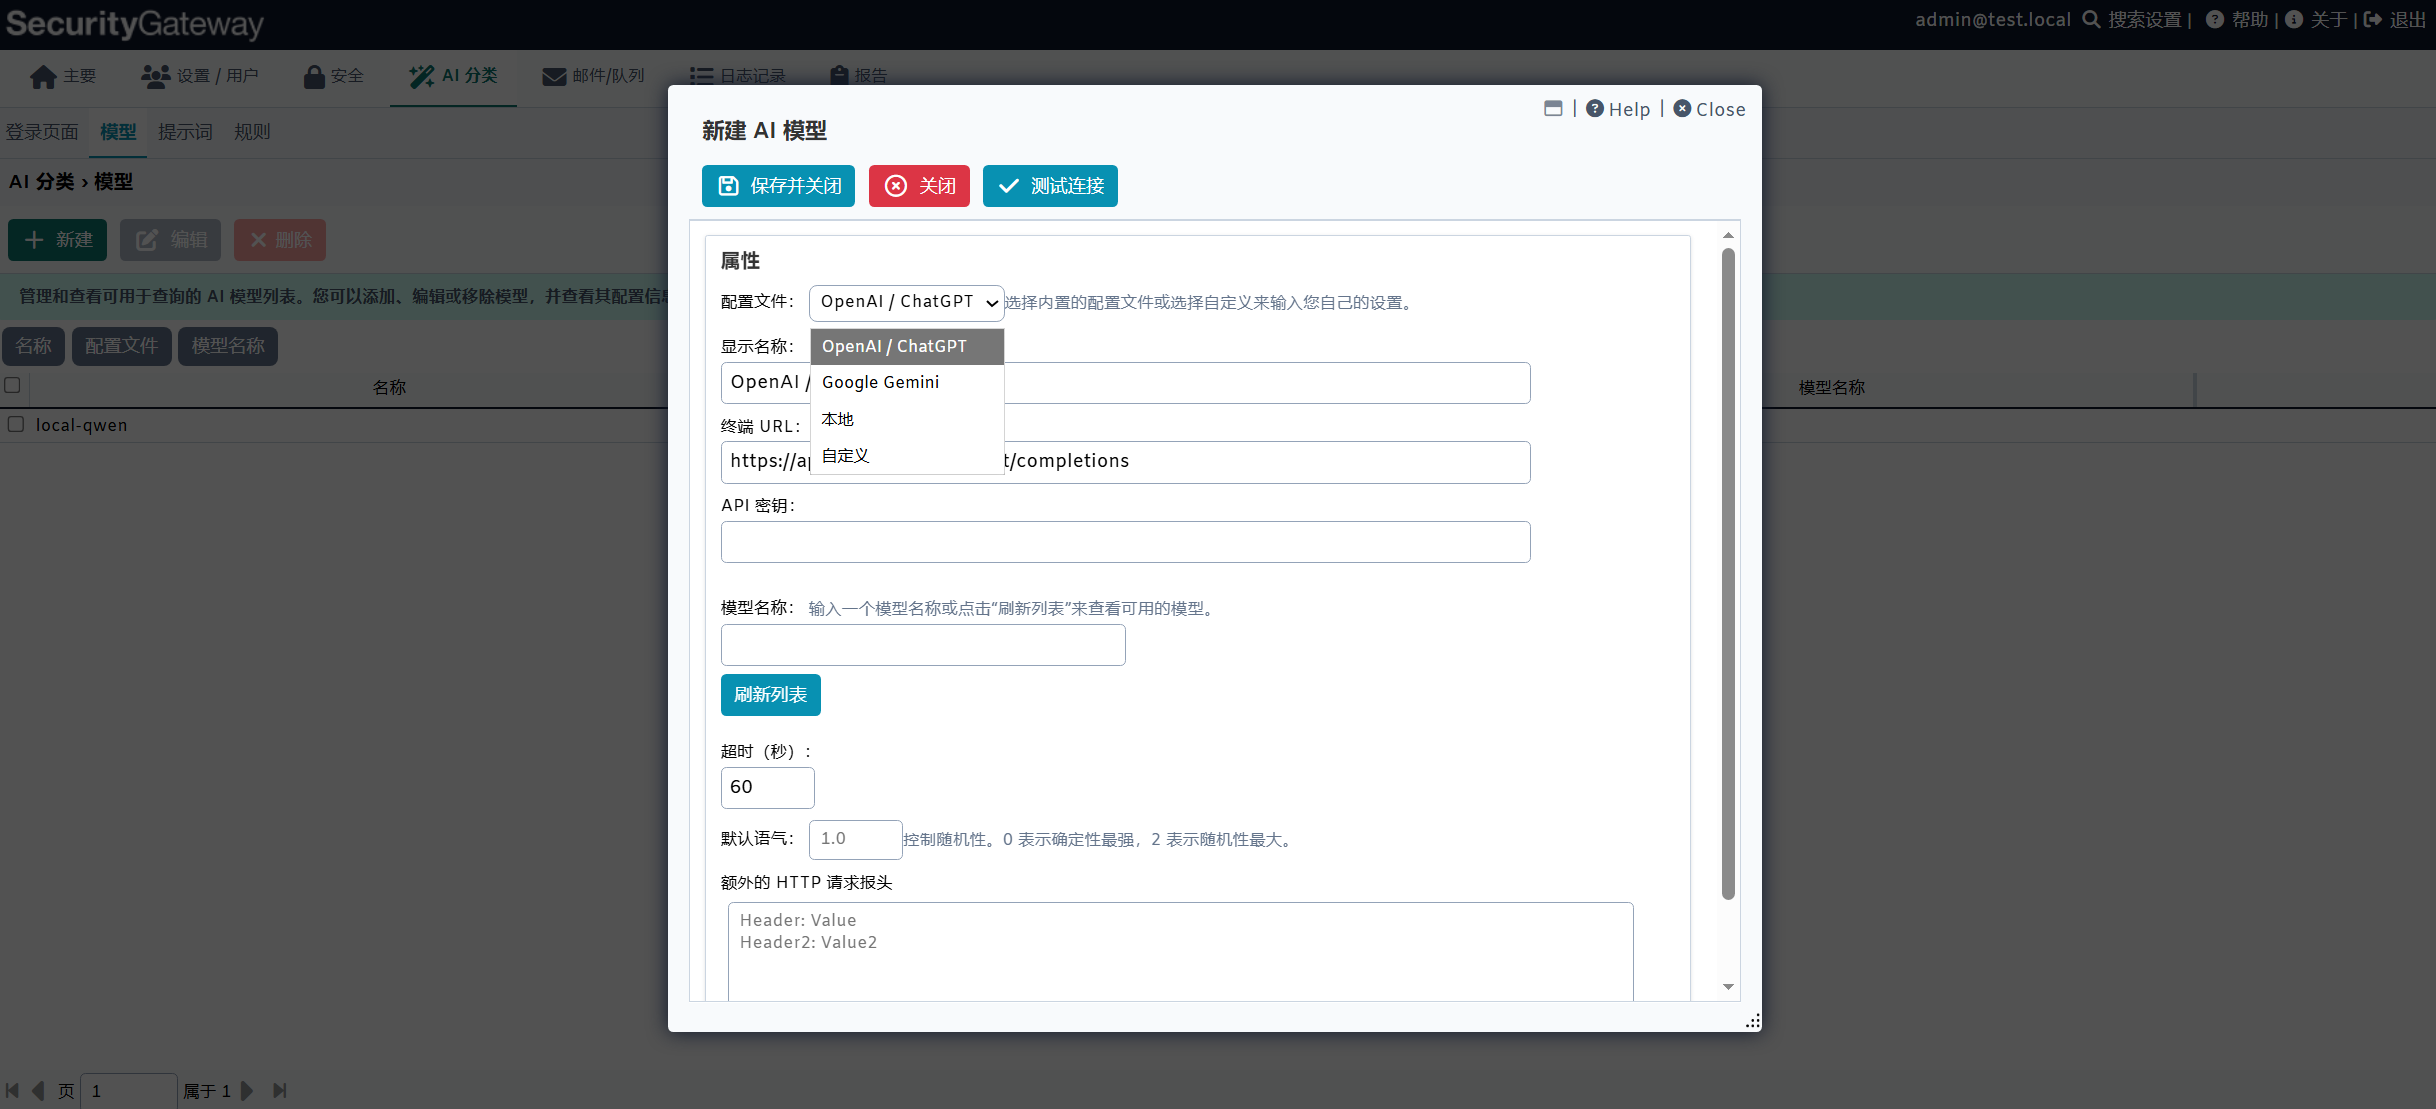This screenshot has width=2436, height=1109.
Task: Click the extra HTTP headers textarea
Action: pos(1180,951)
